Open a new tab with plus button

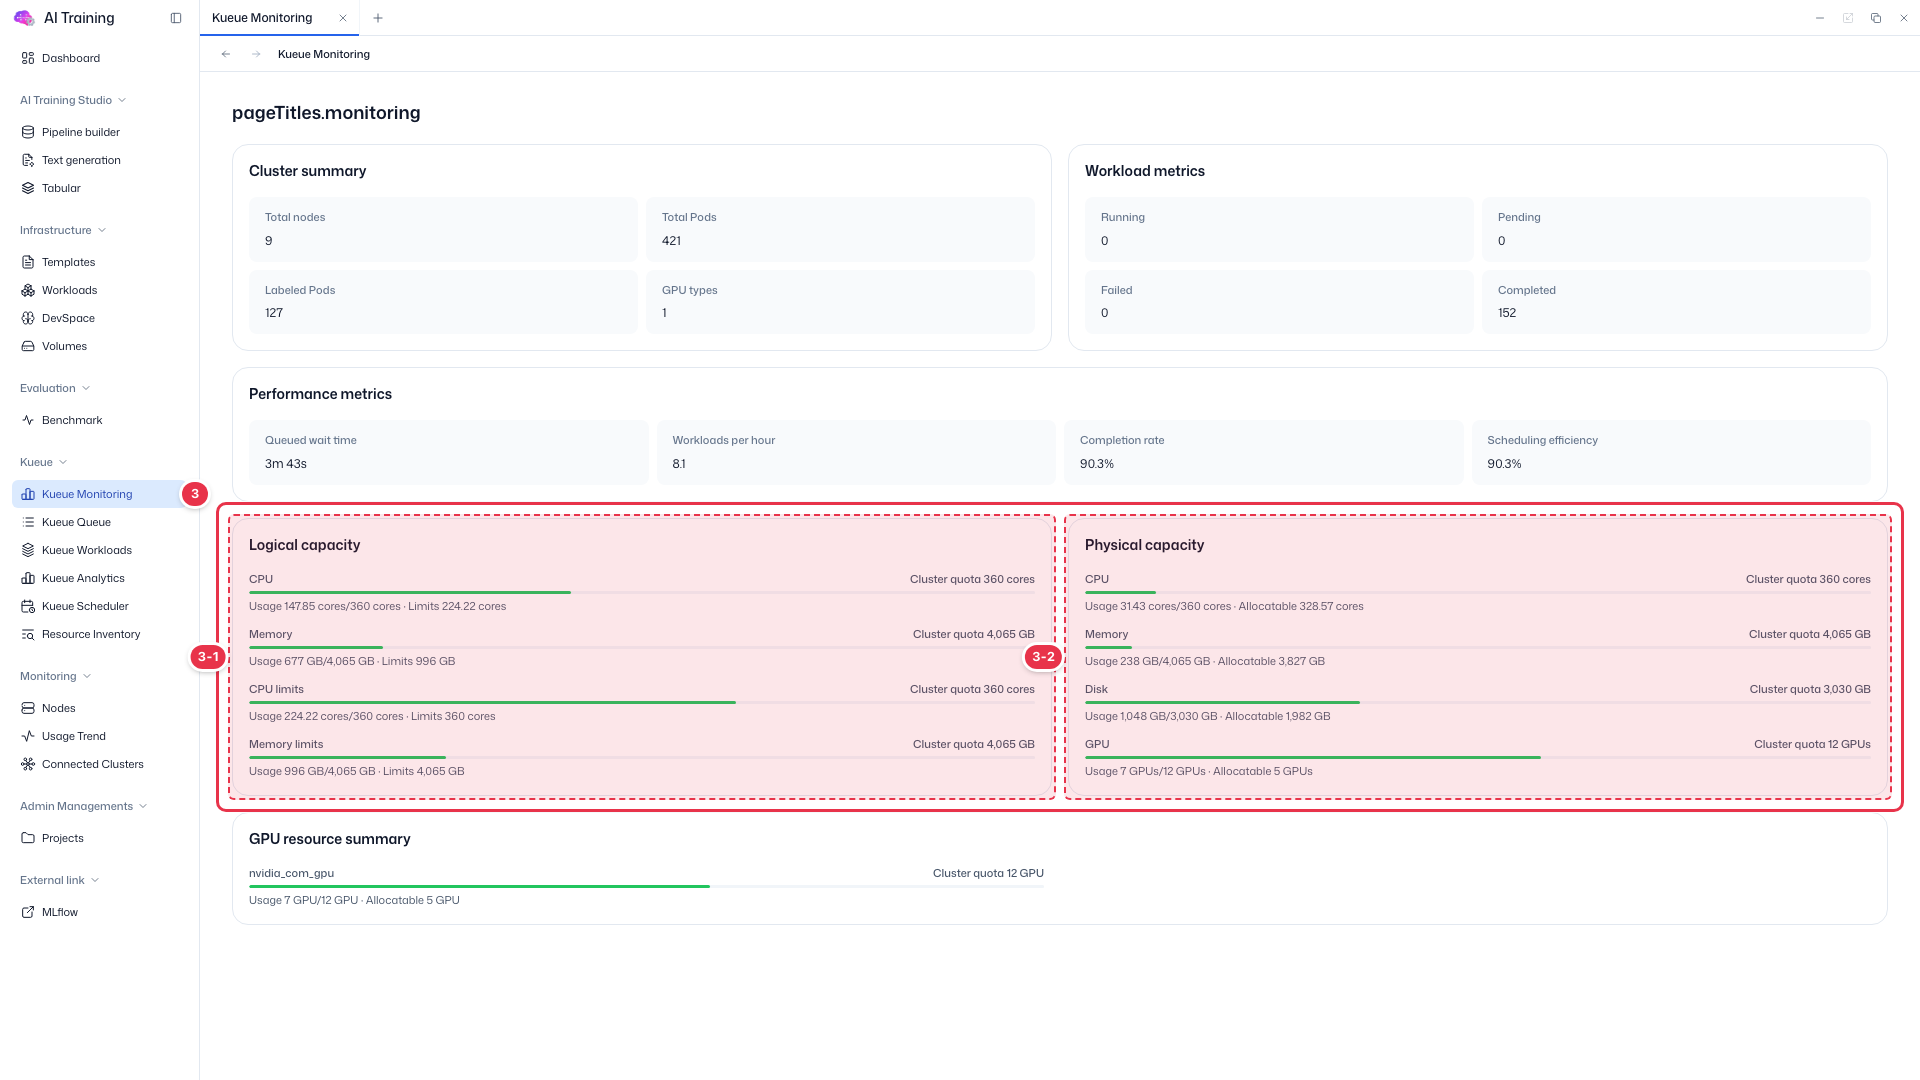pos(377,18)
